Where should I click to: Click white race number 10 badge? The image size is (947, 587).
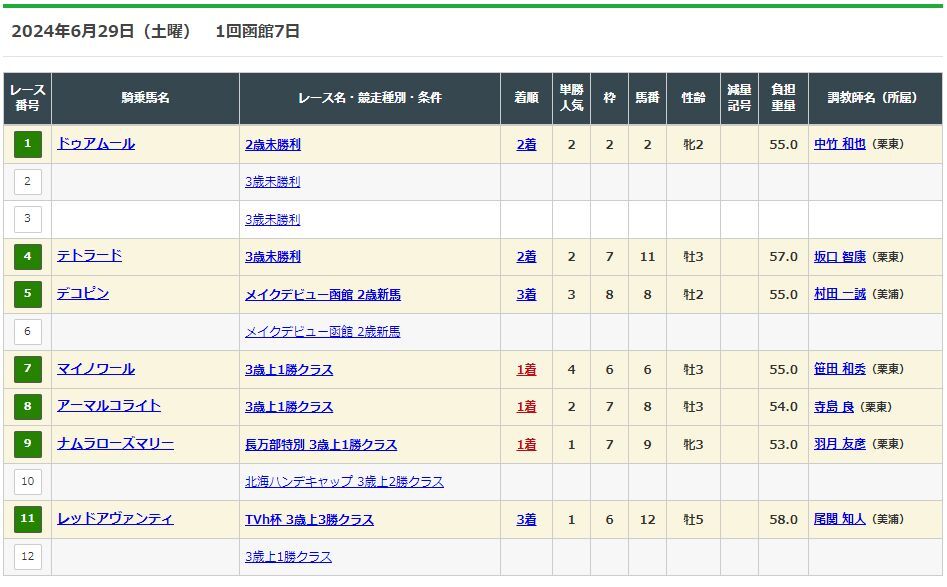click(28, 481)
